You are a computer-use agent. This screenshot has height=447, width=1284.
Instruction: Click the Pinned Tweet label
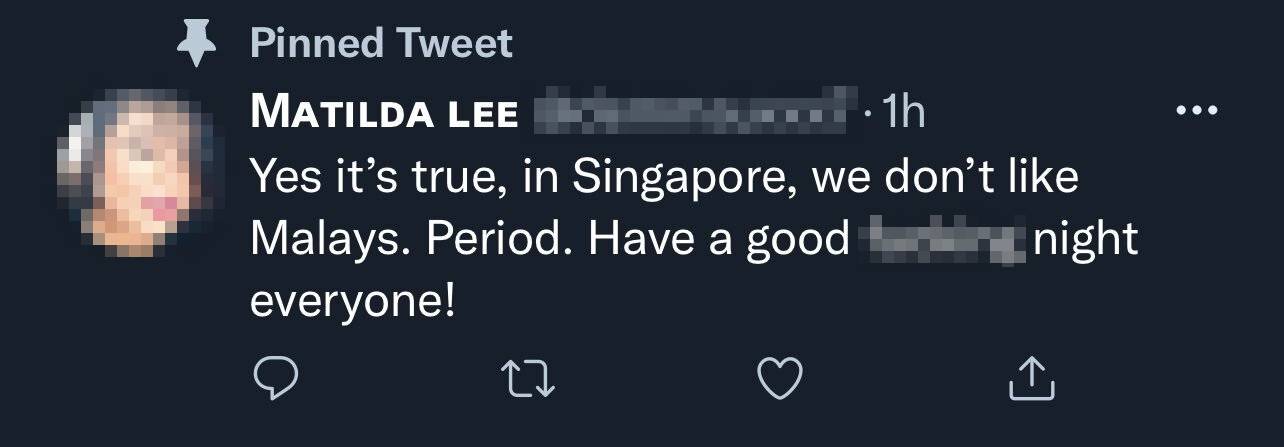pyautogui.click(x=381, y=43)
